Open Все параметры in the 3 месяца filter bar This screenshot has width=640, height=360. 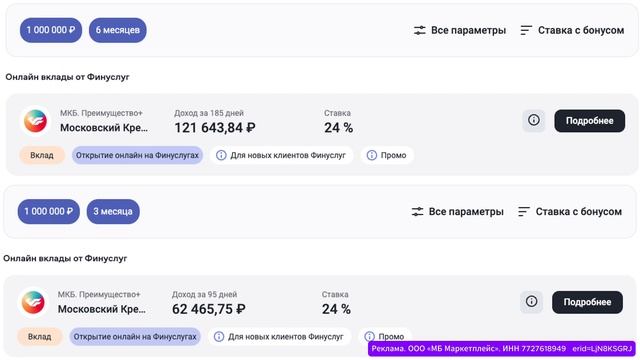coord(458,211)
